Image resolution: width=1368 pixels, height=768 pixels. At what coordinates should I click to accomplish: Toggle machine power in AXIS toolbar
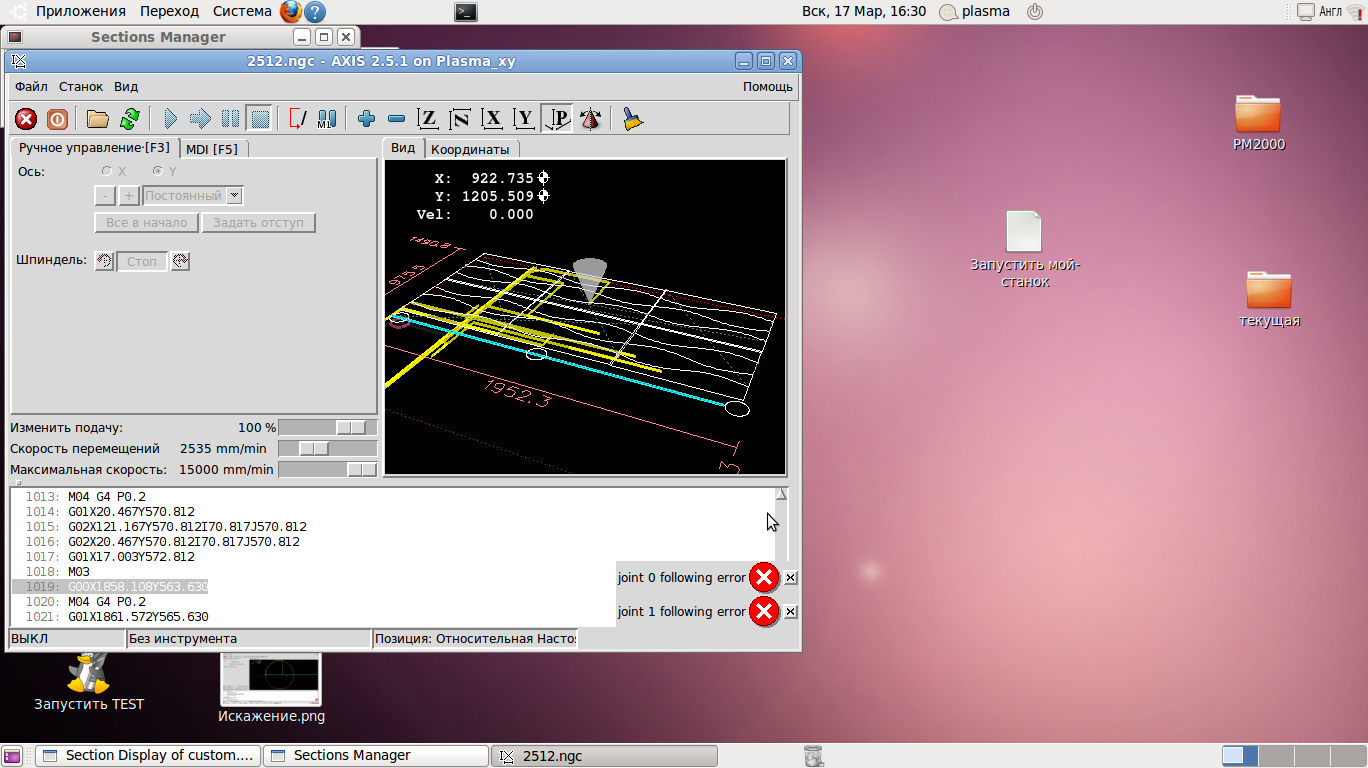58,120
